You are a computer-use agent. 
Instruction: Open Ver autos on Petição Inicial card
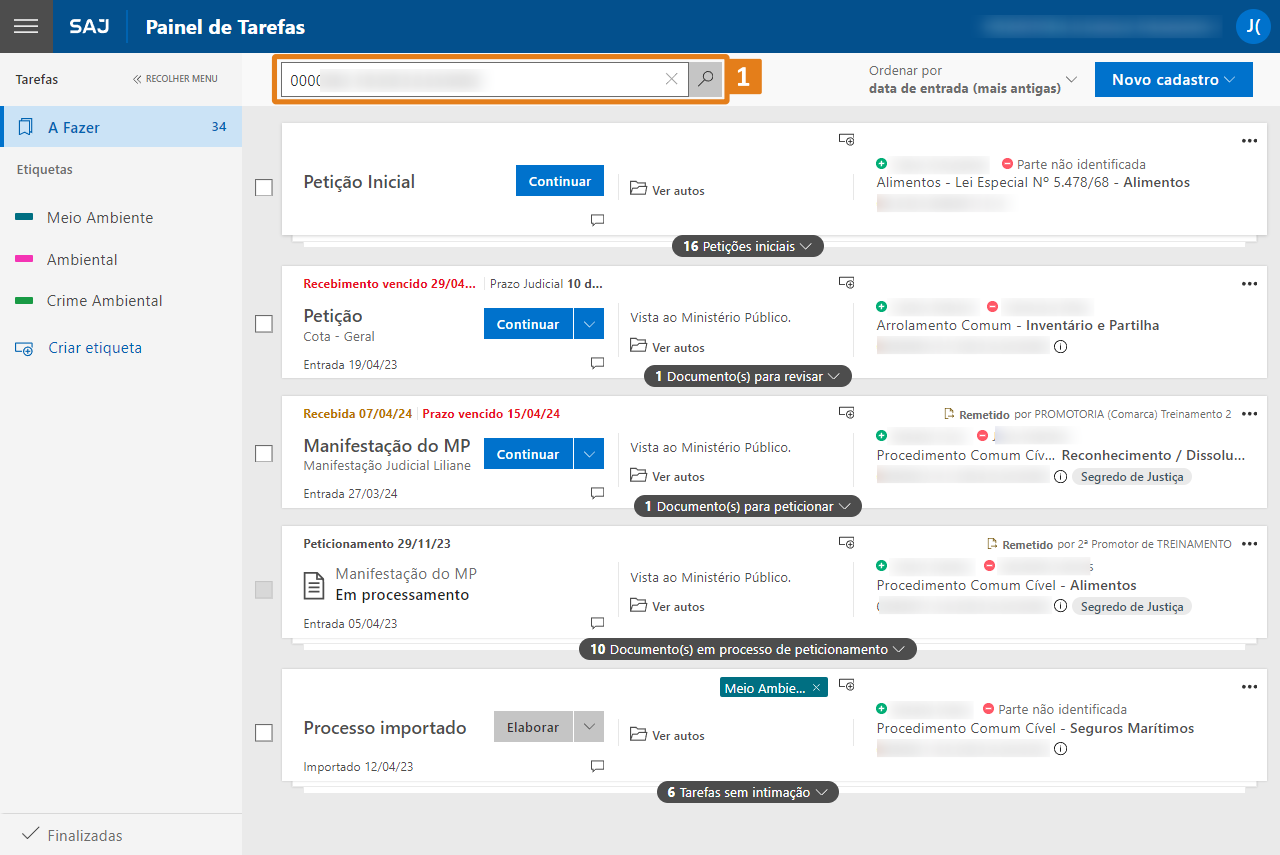667,189
